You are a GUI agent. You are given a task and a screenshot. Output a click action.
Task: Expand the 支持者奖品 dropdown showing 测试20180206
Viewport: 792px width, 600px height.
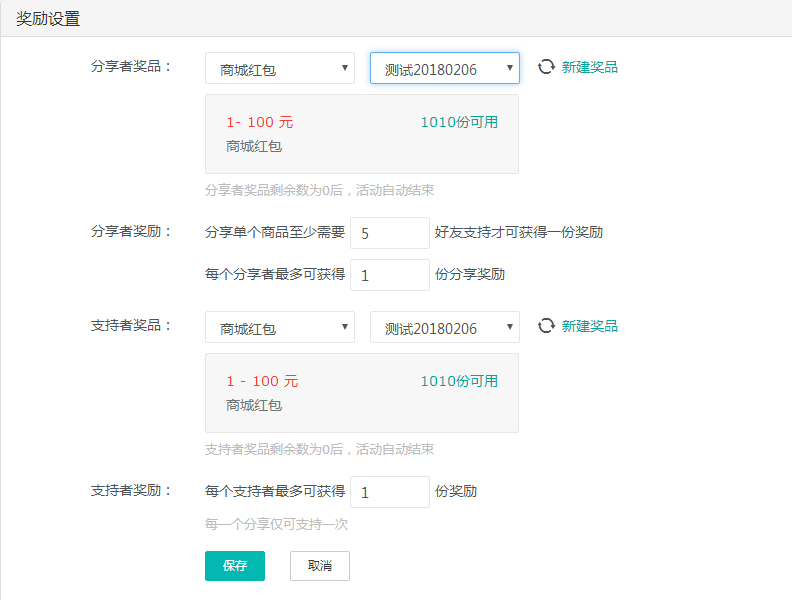444,327
